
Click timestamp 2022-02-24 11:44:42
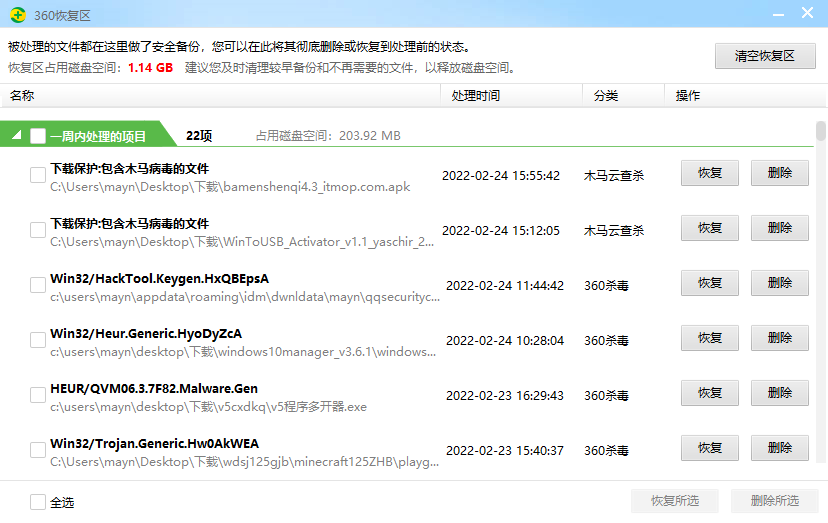click(x=505, y=286)
